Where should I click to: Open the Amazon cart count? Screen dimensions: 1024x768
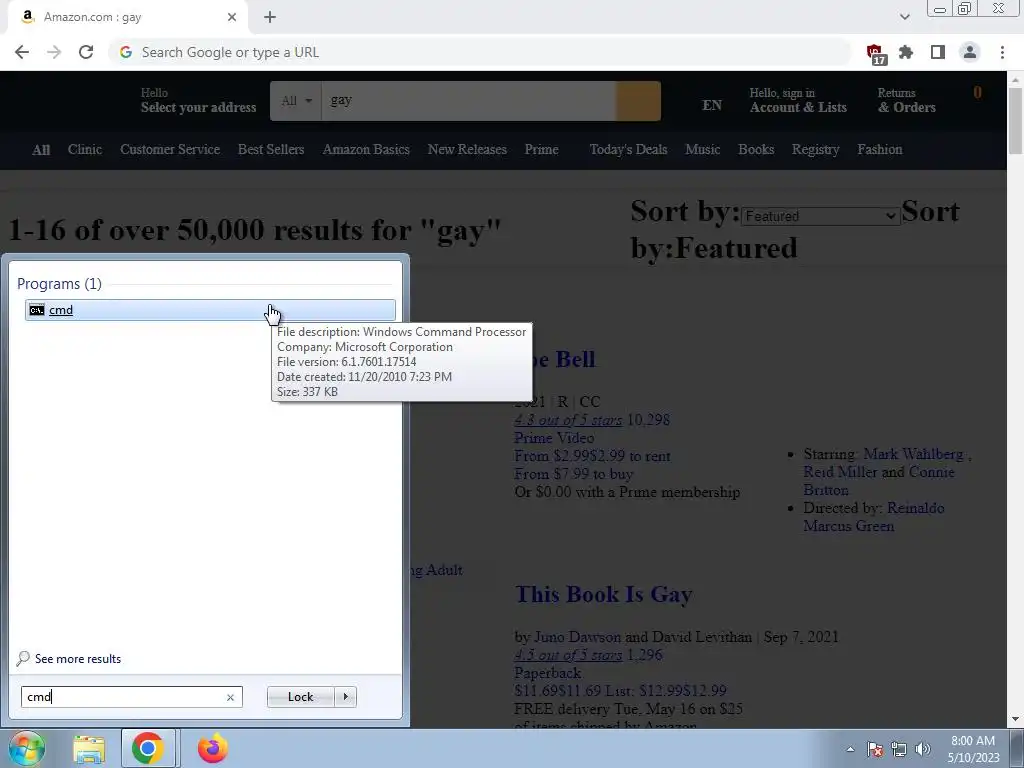coord(978,93)
